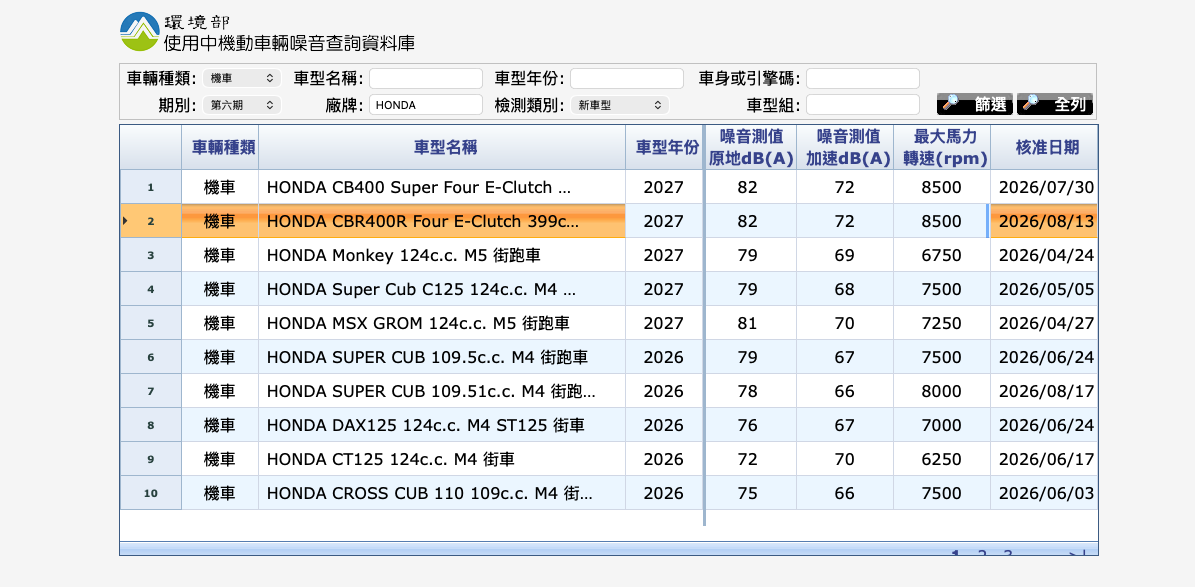
Task: Select row number 7 indicator cell
Action: pyautogui.click(x=151, y=391)
